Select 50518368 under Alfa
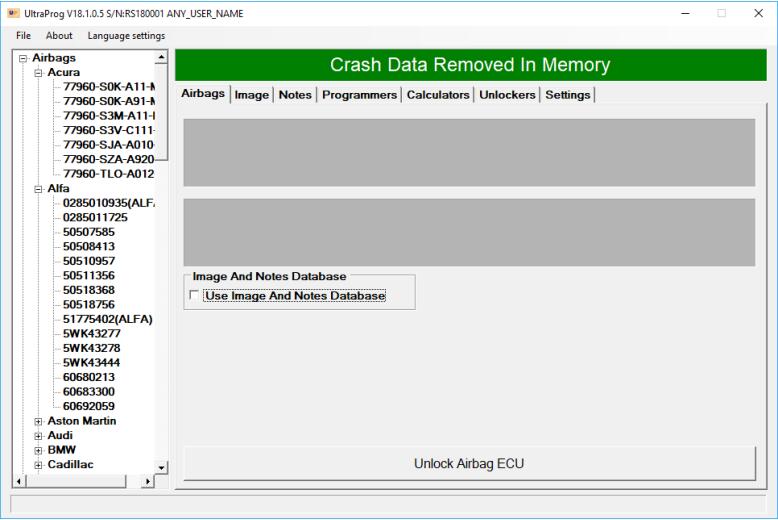778x520 pixels. click(89, 290)
